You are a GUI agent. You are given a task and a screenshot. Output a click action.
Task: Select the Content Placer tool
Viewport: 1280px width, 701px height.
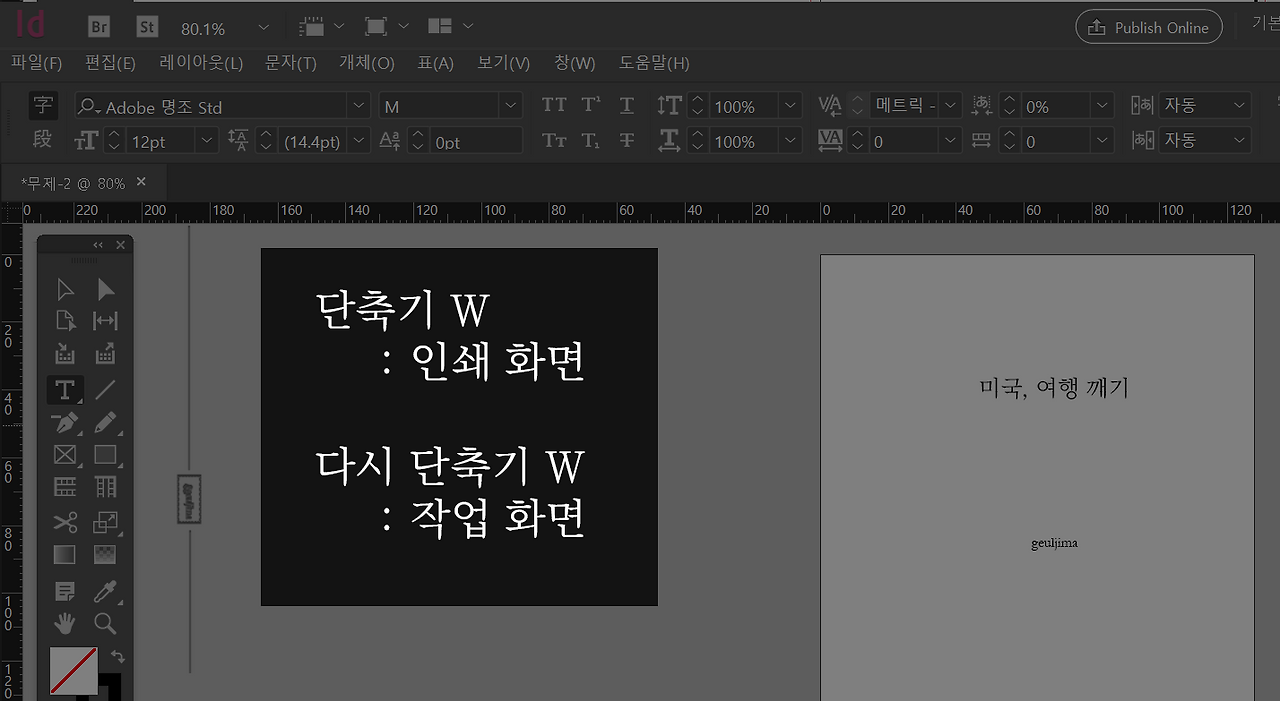[x=105, y=353]
